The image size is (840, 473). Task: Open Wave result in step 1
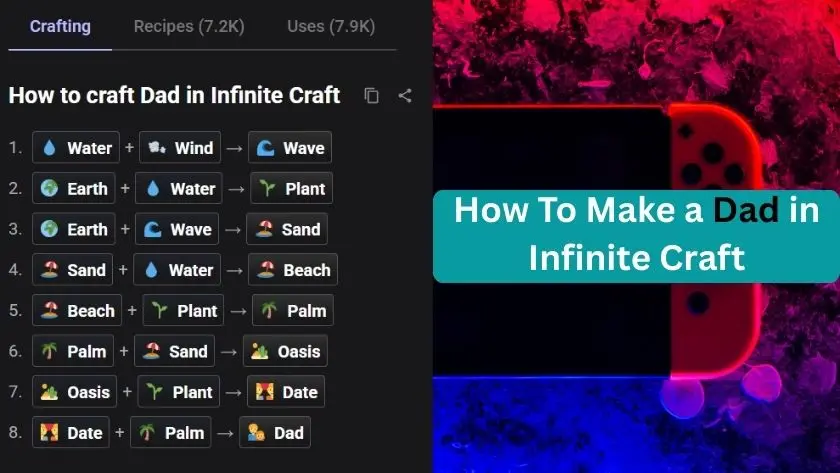tap(290, 147)
